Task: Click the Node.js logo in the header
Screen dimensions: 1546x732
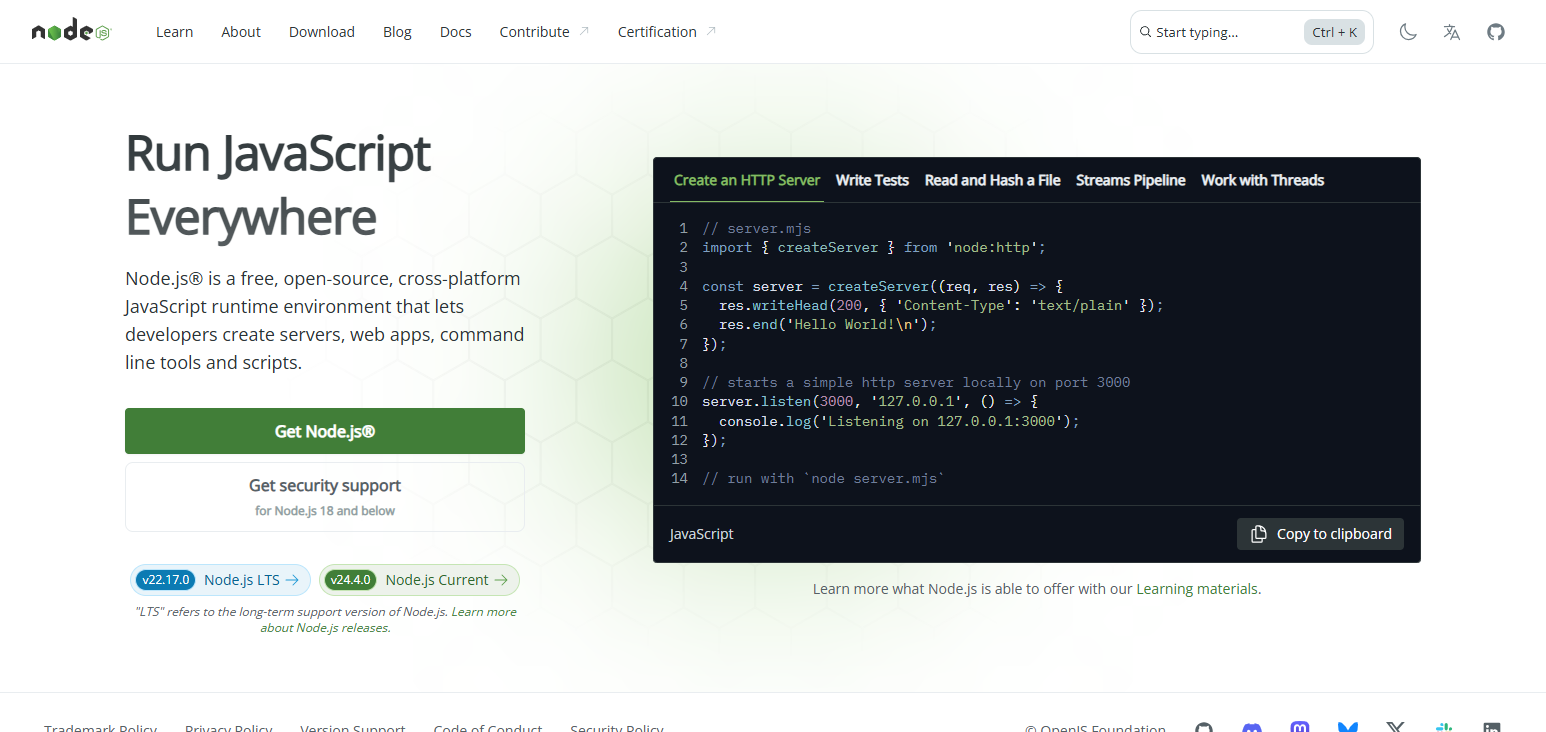Action: click(x=71, y=31)
